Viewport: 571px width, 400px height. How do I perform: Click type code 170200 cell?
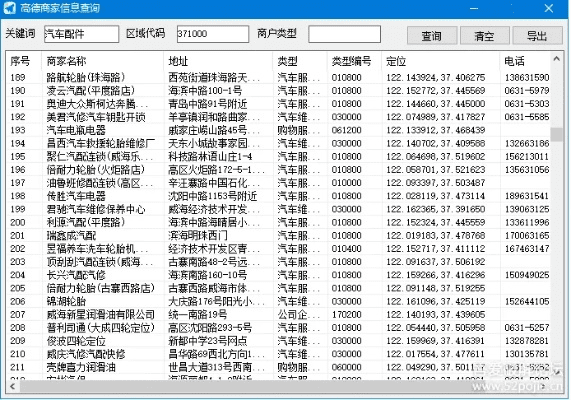click(x=346, y=314)
